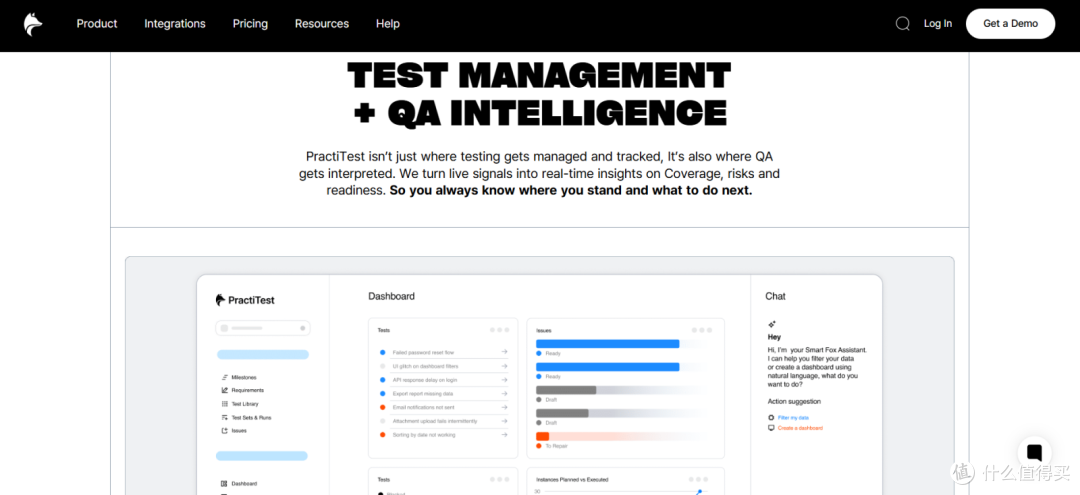Click the Create a dashboard suggestion

[x=800, y=428]
